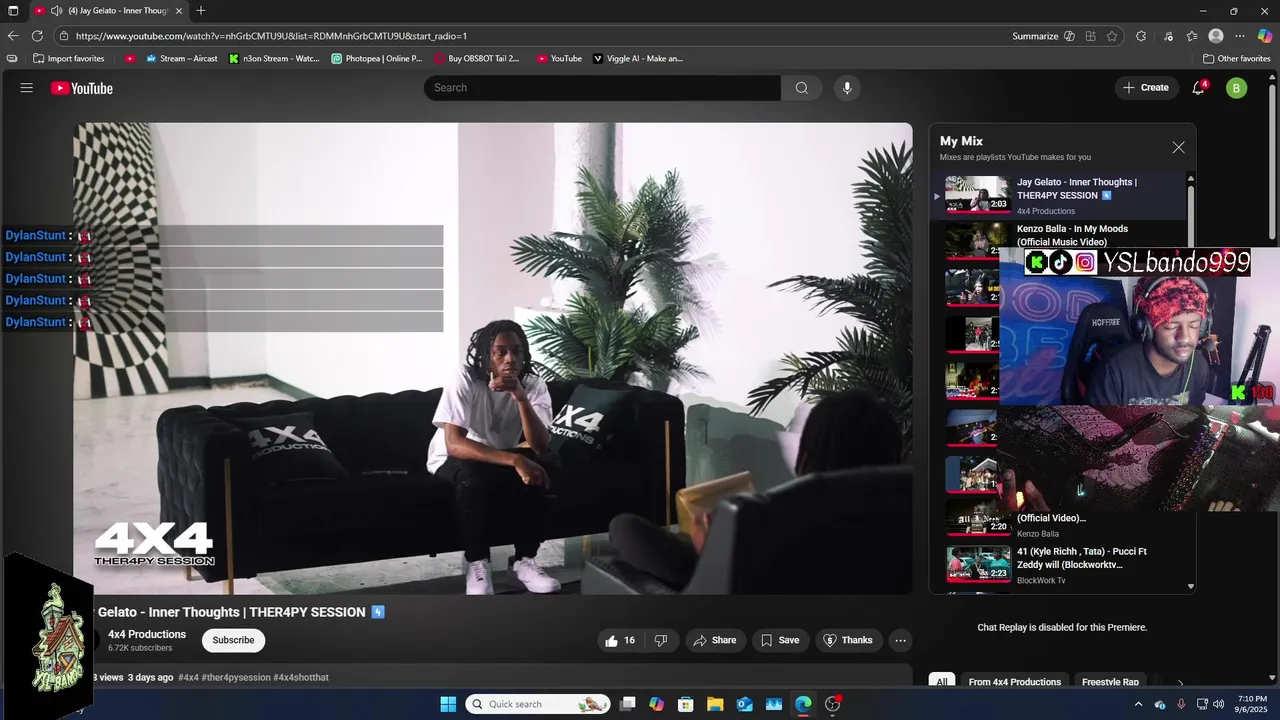The image size is (1280, 720).
Task: Open the YouTube hamburger guide menu
Action: coord(26,88)
